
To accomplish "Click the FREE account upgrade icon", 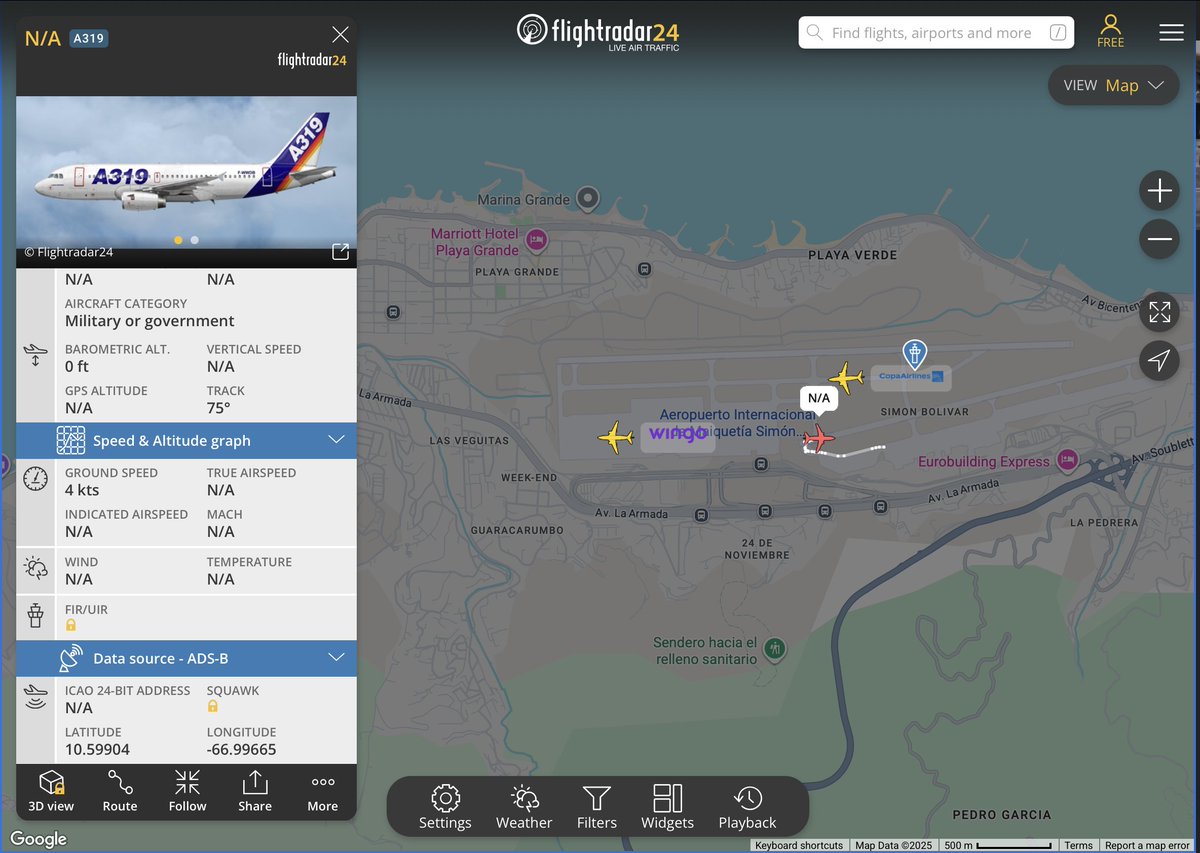I will (x=1110, y=33).
